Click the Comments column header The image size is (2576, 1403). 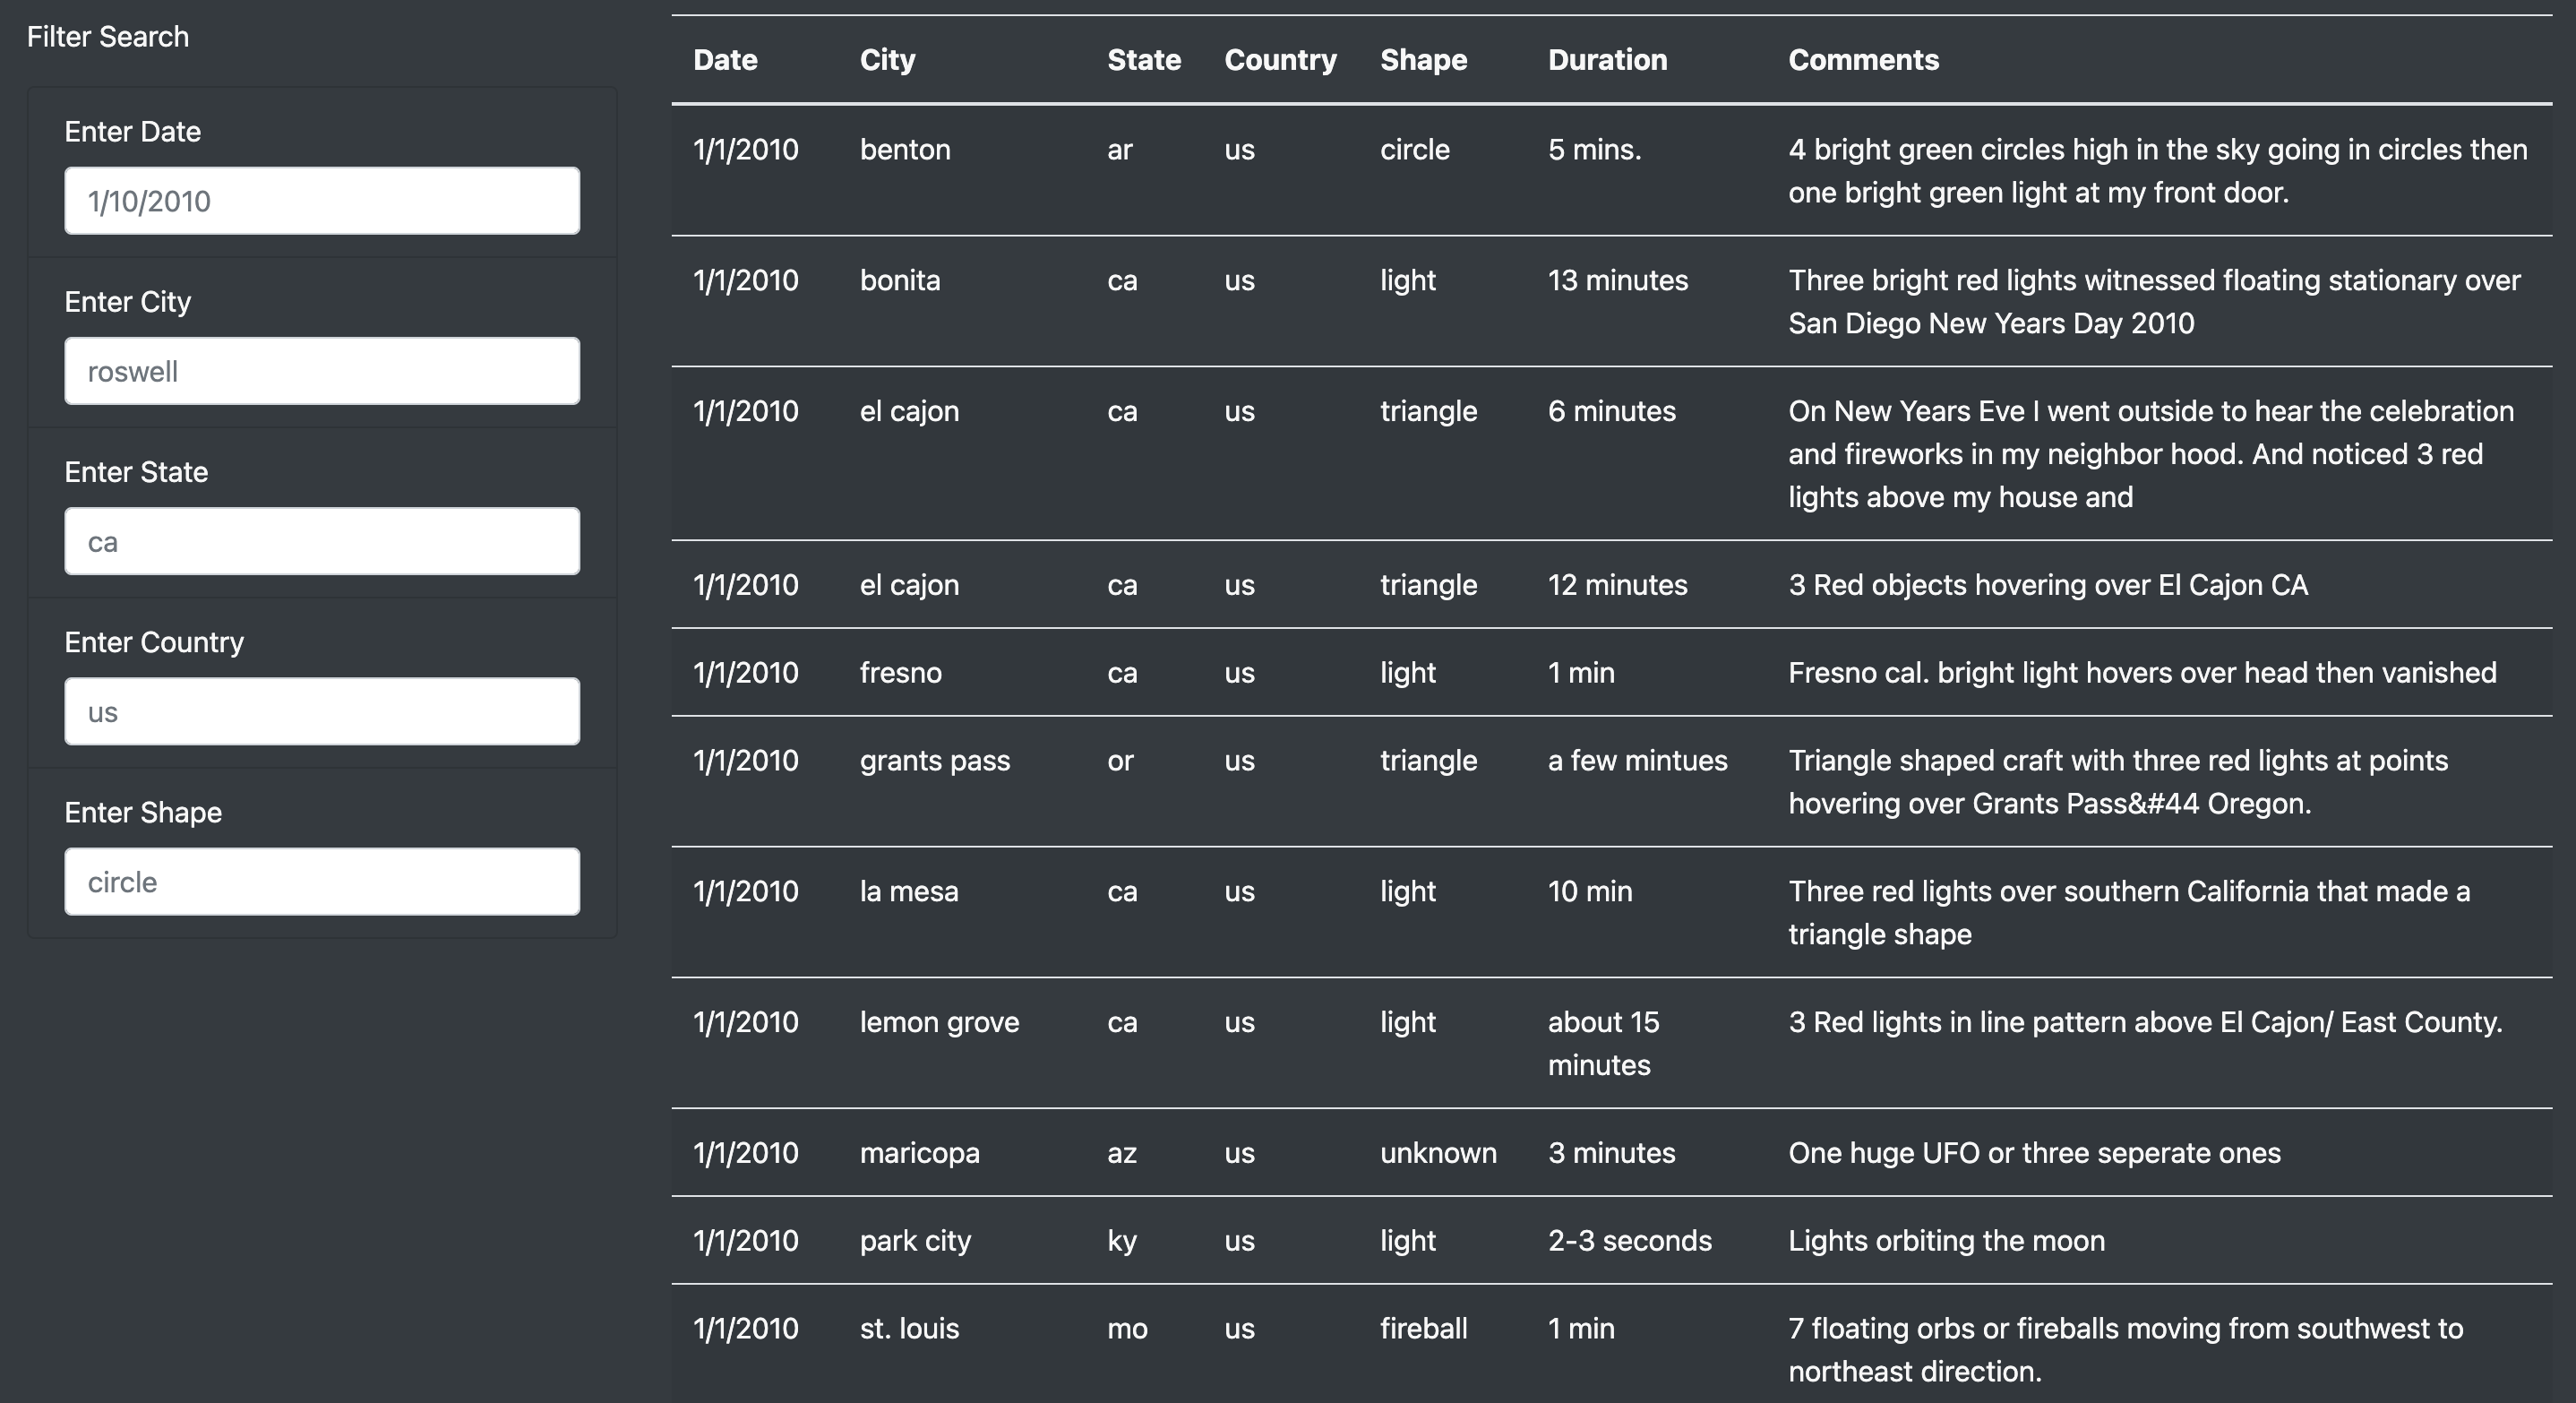click(1863, 59)
